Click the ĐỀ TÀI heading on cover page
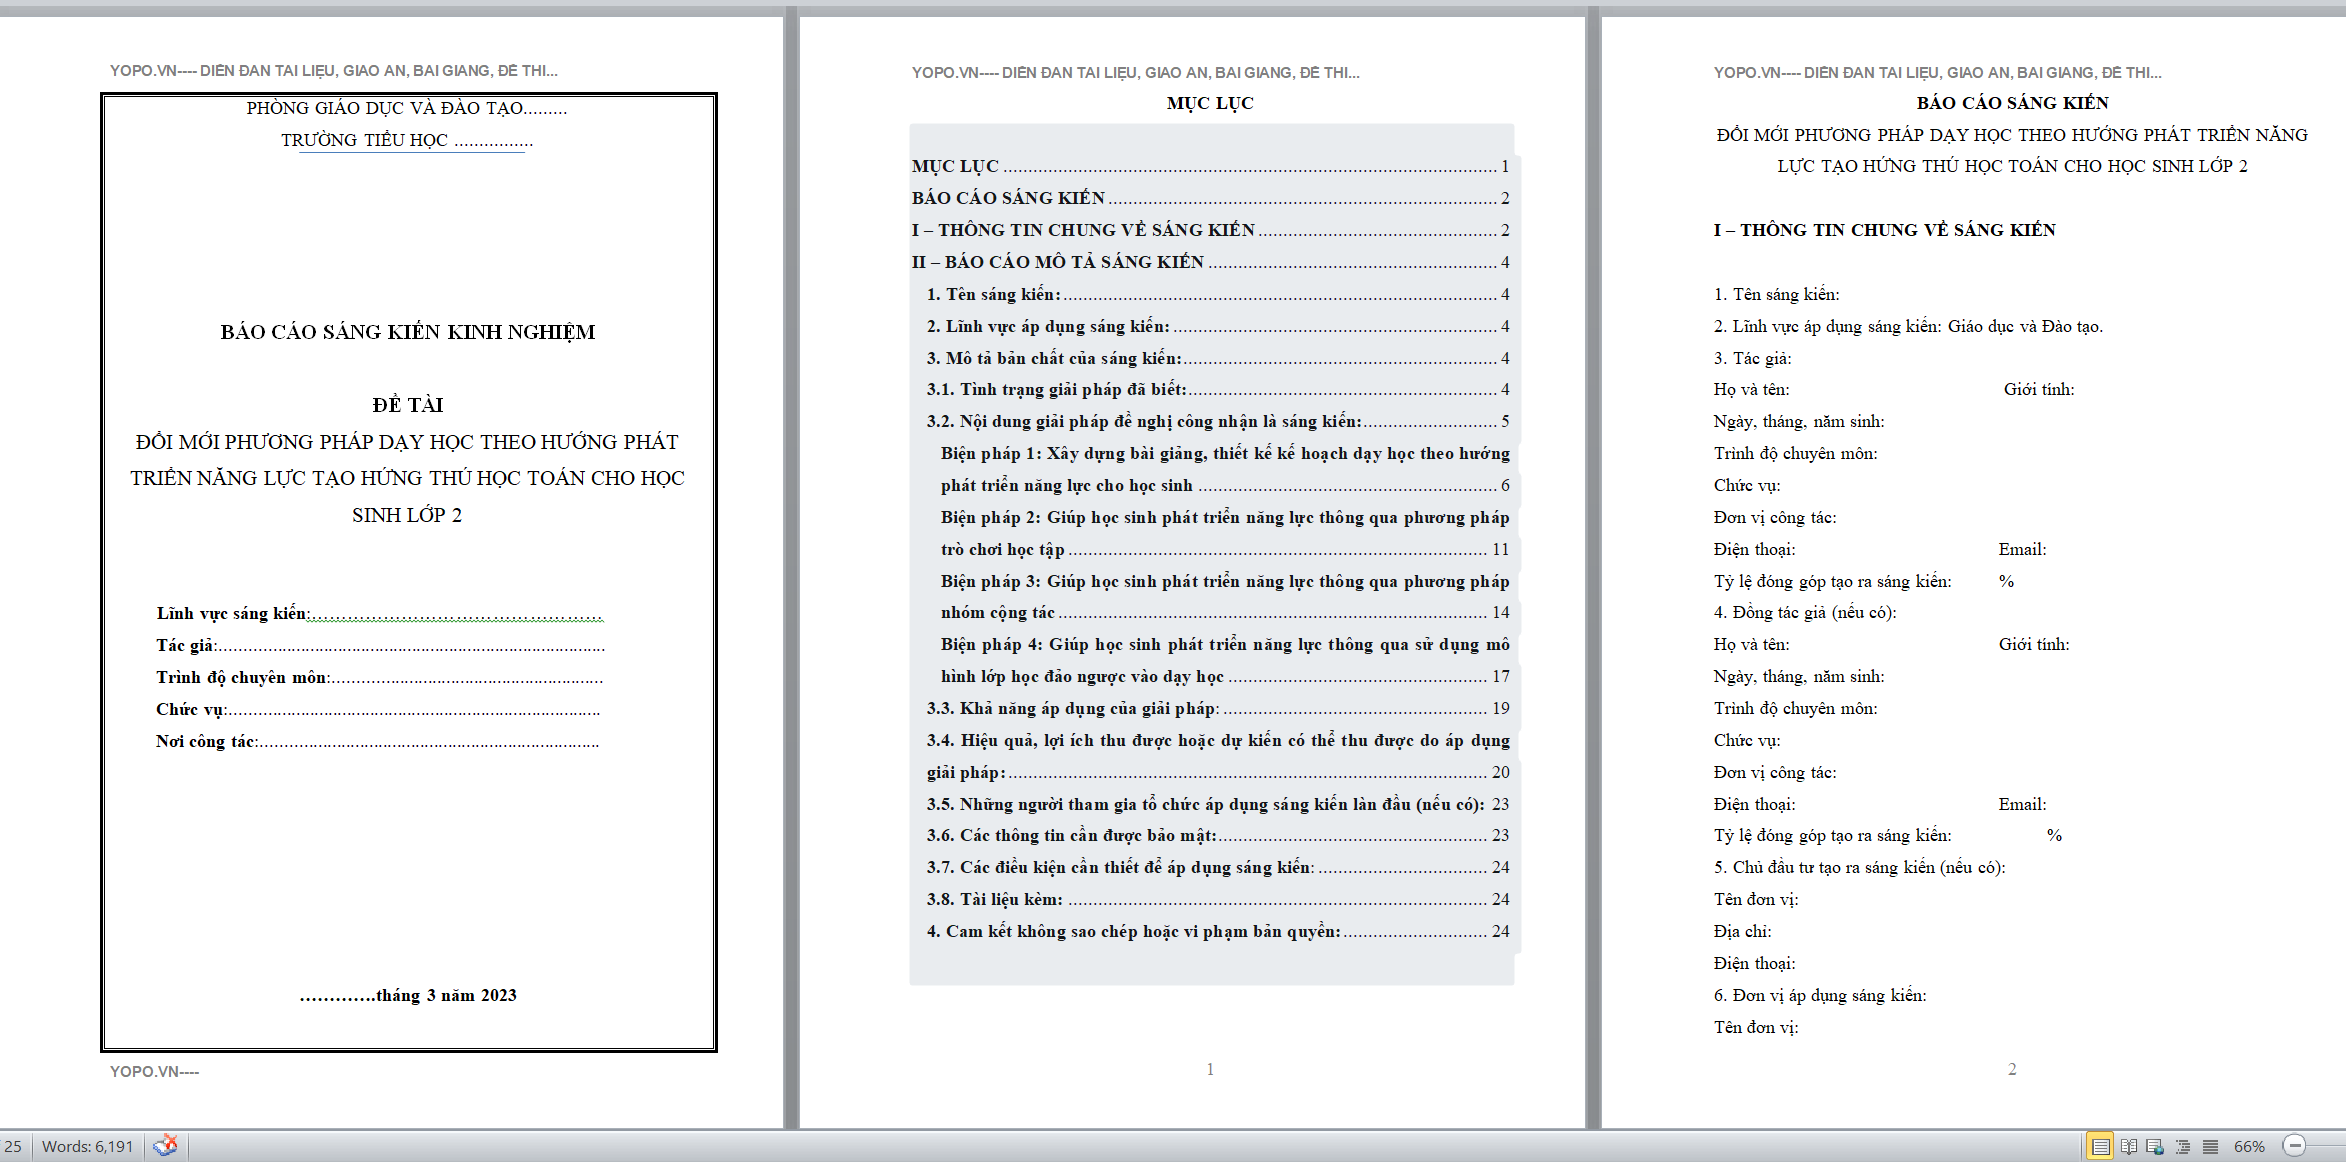 point(408,405)
